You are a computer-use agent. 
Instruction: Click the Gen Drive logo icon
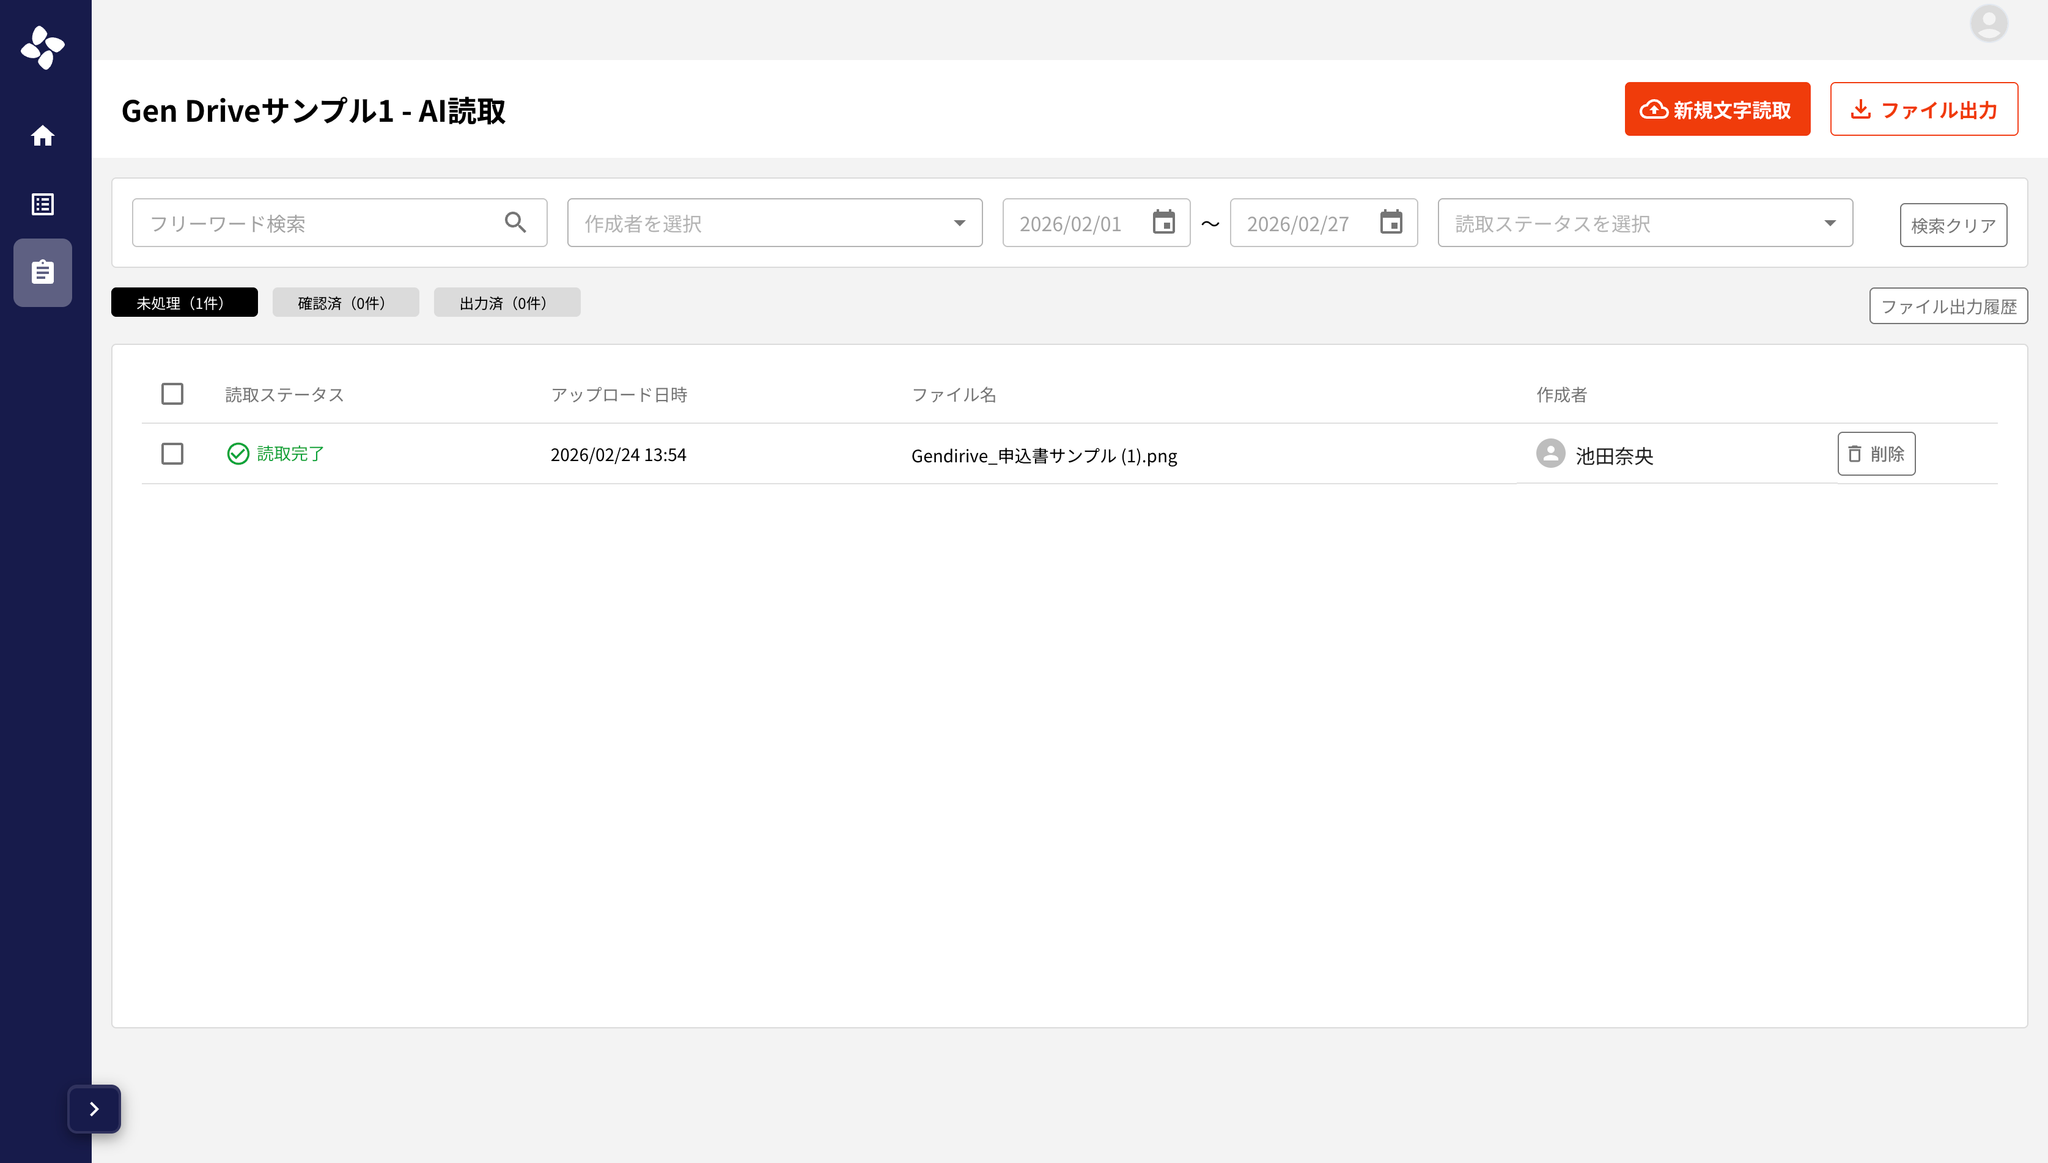(43, 47)
